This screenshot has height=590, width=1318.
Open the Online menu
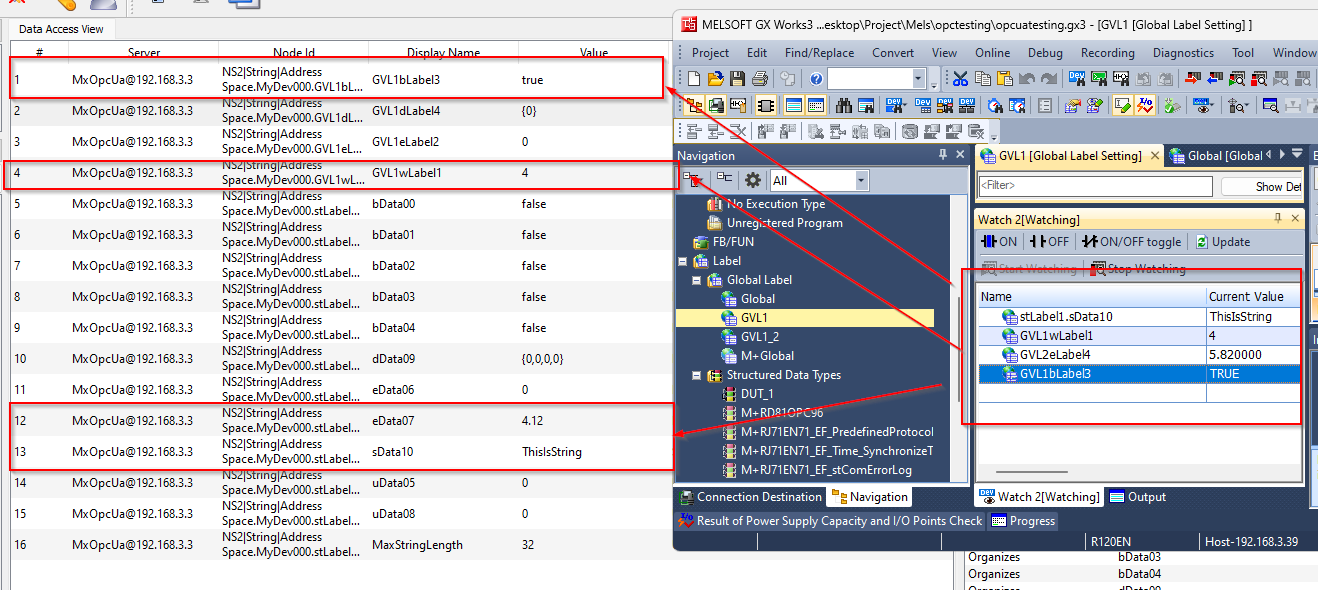(993, 53)
